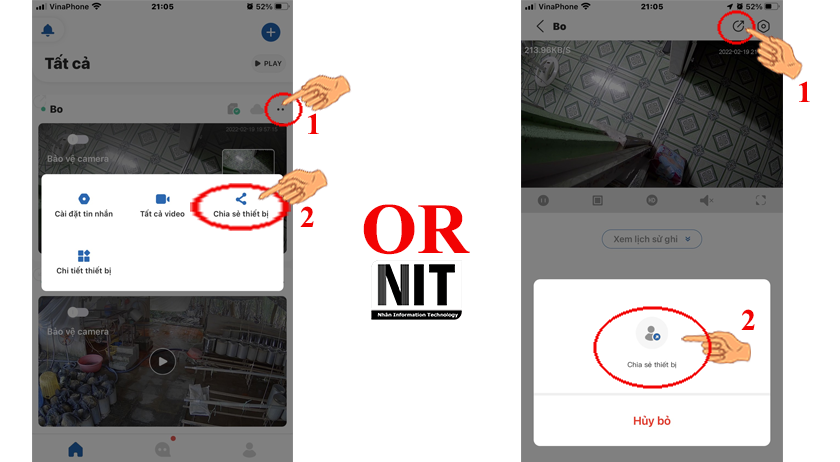
Task: Open Tất cả video from popup
Action: (x=162, y=206)
